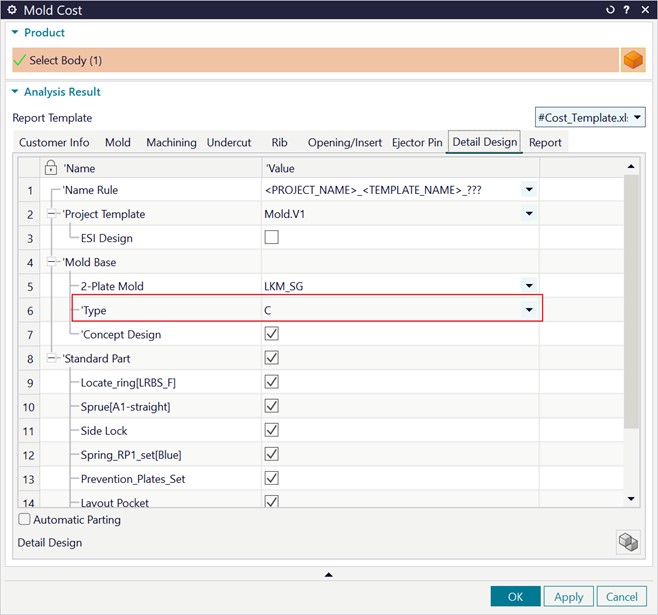Click the scrollbar down arrow

(x=631, y=498)
